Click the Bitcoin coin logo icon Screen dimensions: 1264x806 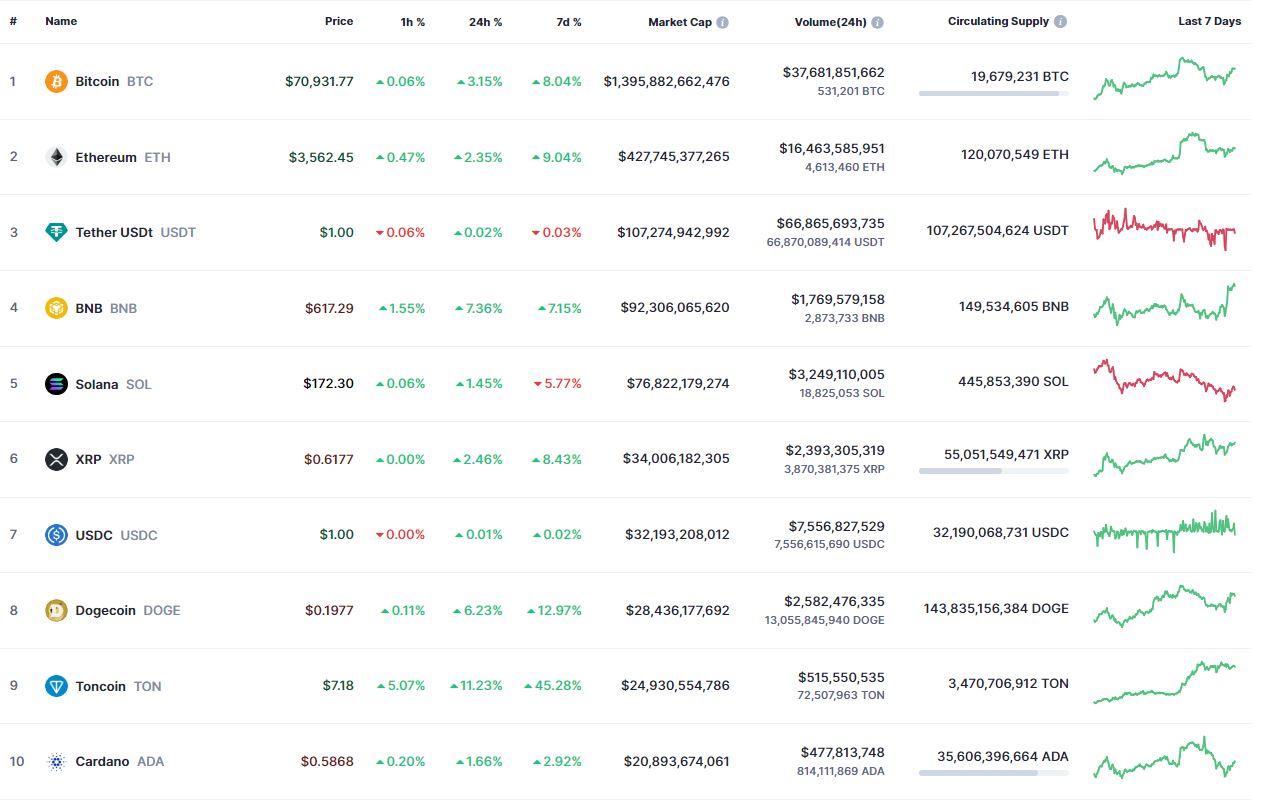[57, 81]
